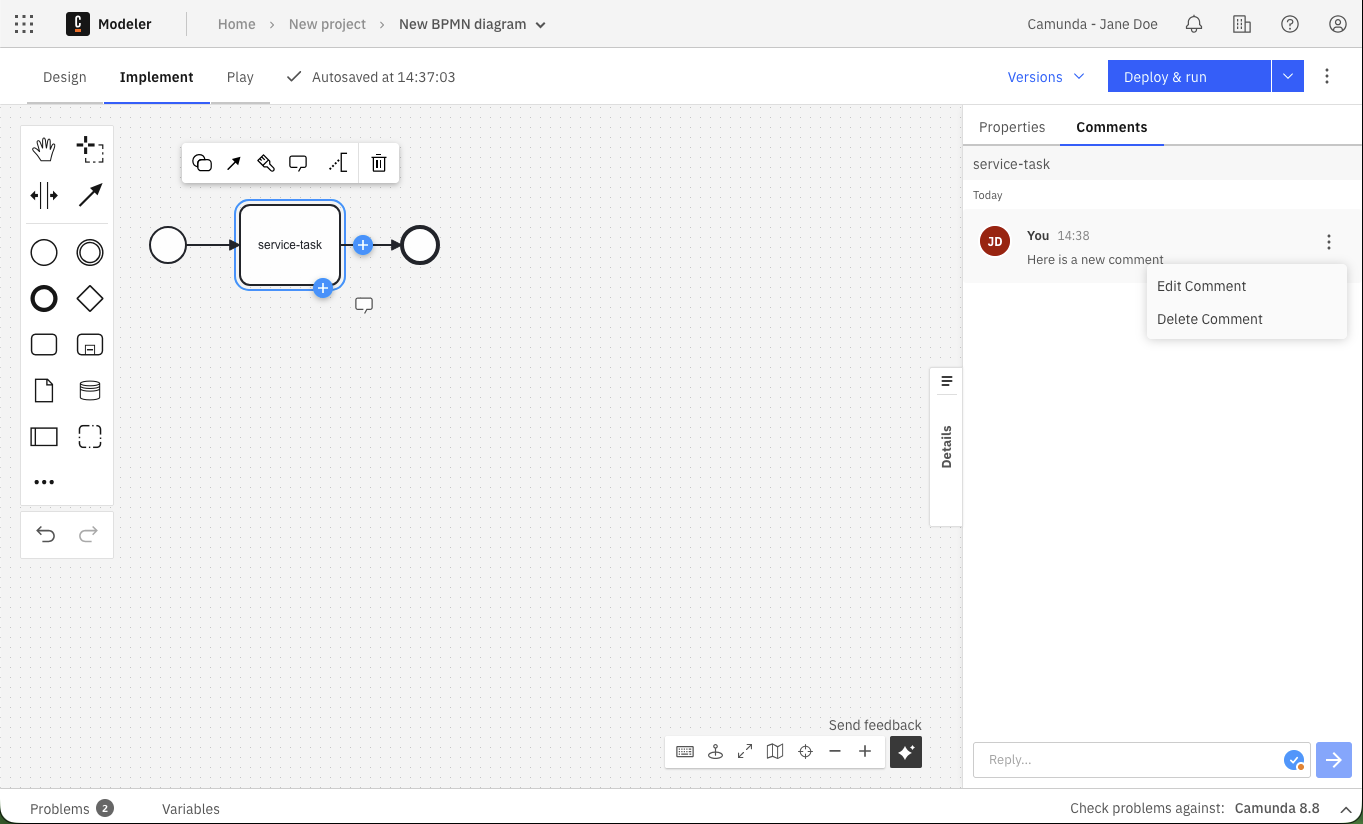Open the minimap icon in the canvas toolbar
Image resolution: width=1363 pixels, height=824 pixels.
pos(775,751)
